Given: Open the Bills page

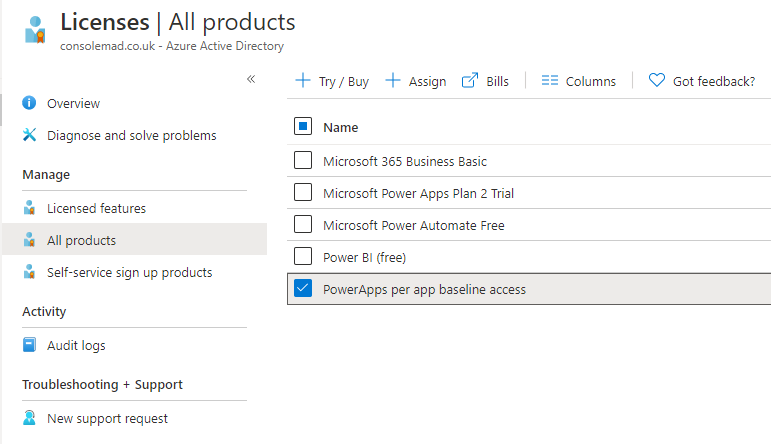Looking at the screenshot, I should (x=498, y=82).
